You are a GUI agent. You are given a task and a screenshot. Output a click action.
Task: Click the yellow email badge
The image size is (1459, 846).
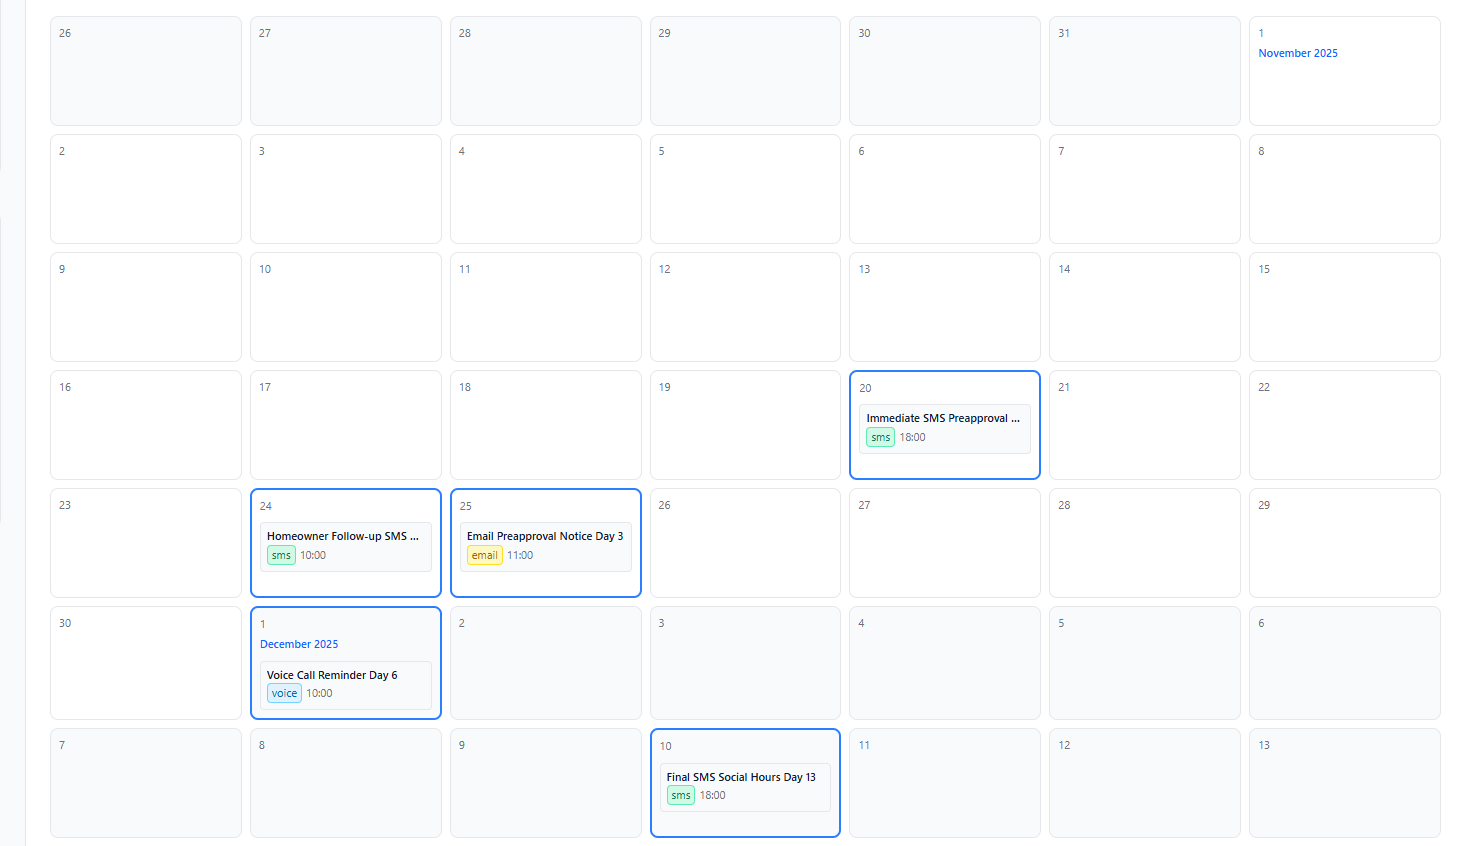pyautogui.click(x=484, y=556)
